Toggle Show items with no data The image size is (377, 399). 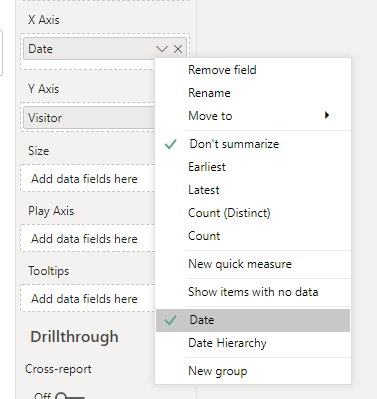coord(253,292)
